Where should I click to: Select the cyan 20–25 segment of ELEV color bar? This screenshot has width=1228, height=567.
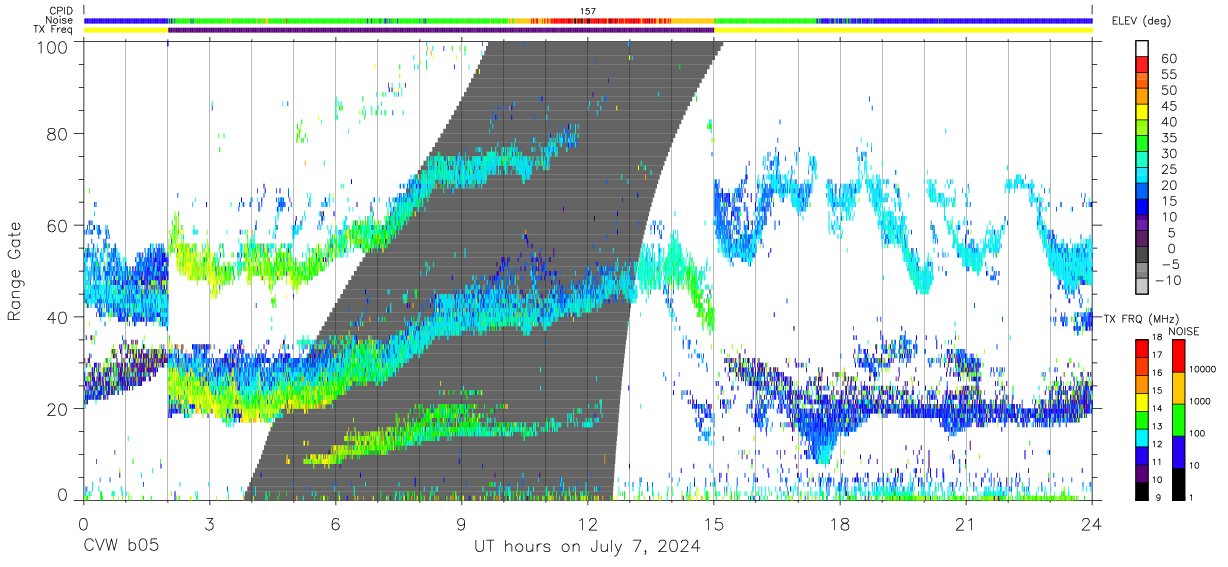pyautogui.click(x=1142, y=175)
